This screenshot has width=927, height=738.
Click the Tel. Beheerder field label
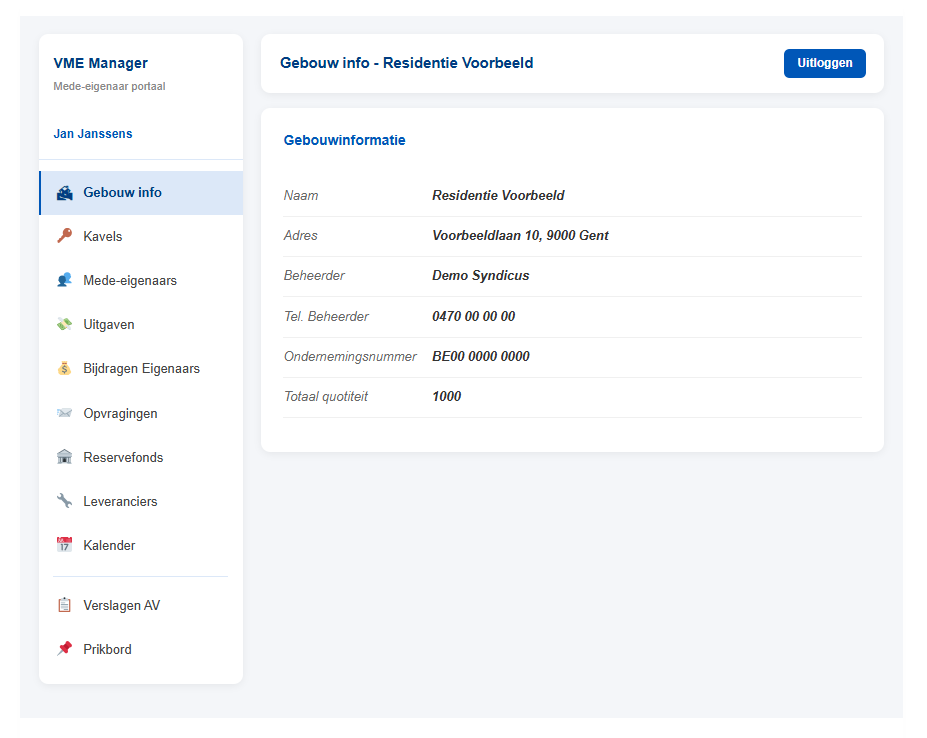tap(326, 316)
